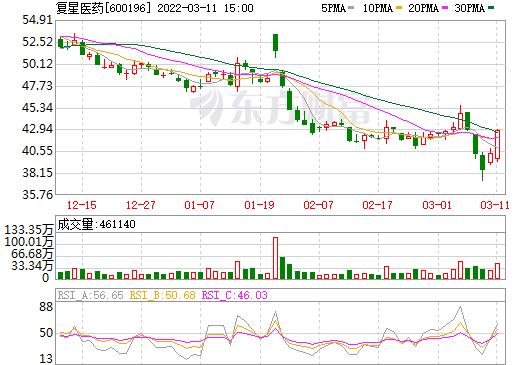Click the last red volume bar at the right edge
This screenshot has width=520, height=365.
pos(497,271)
